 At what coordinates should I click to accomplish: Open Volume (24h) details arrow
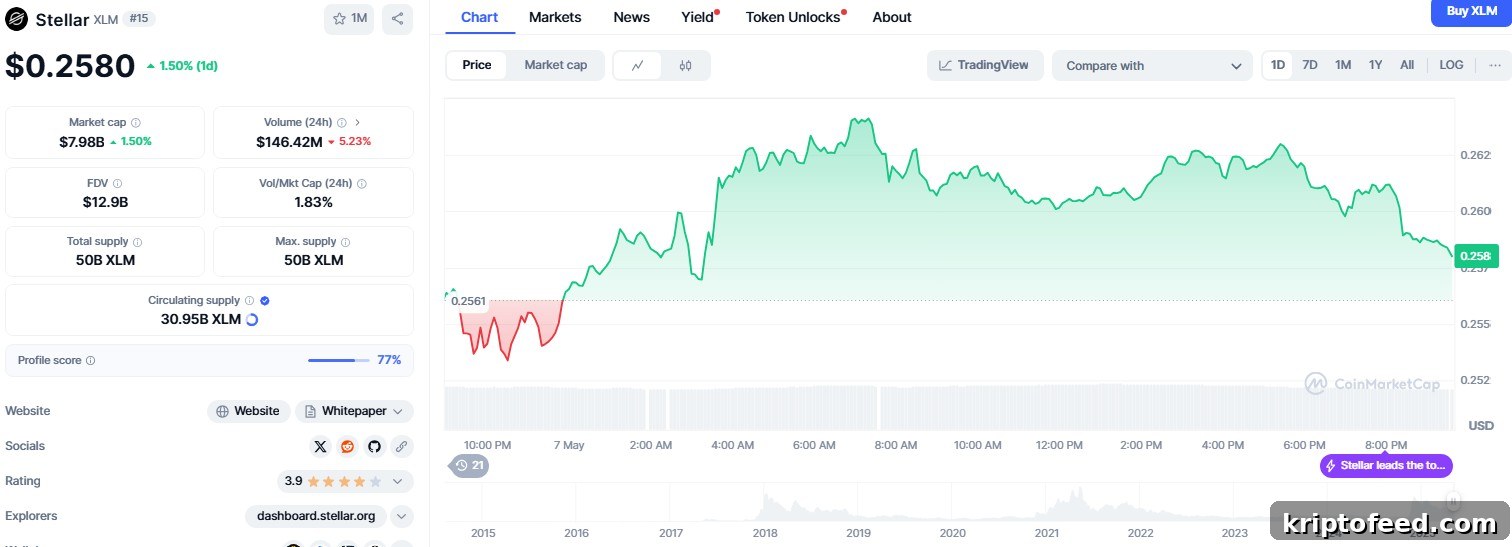[358, 122]
